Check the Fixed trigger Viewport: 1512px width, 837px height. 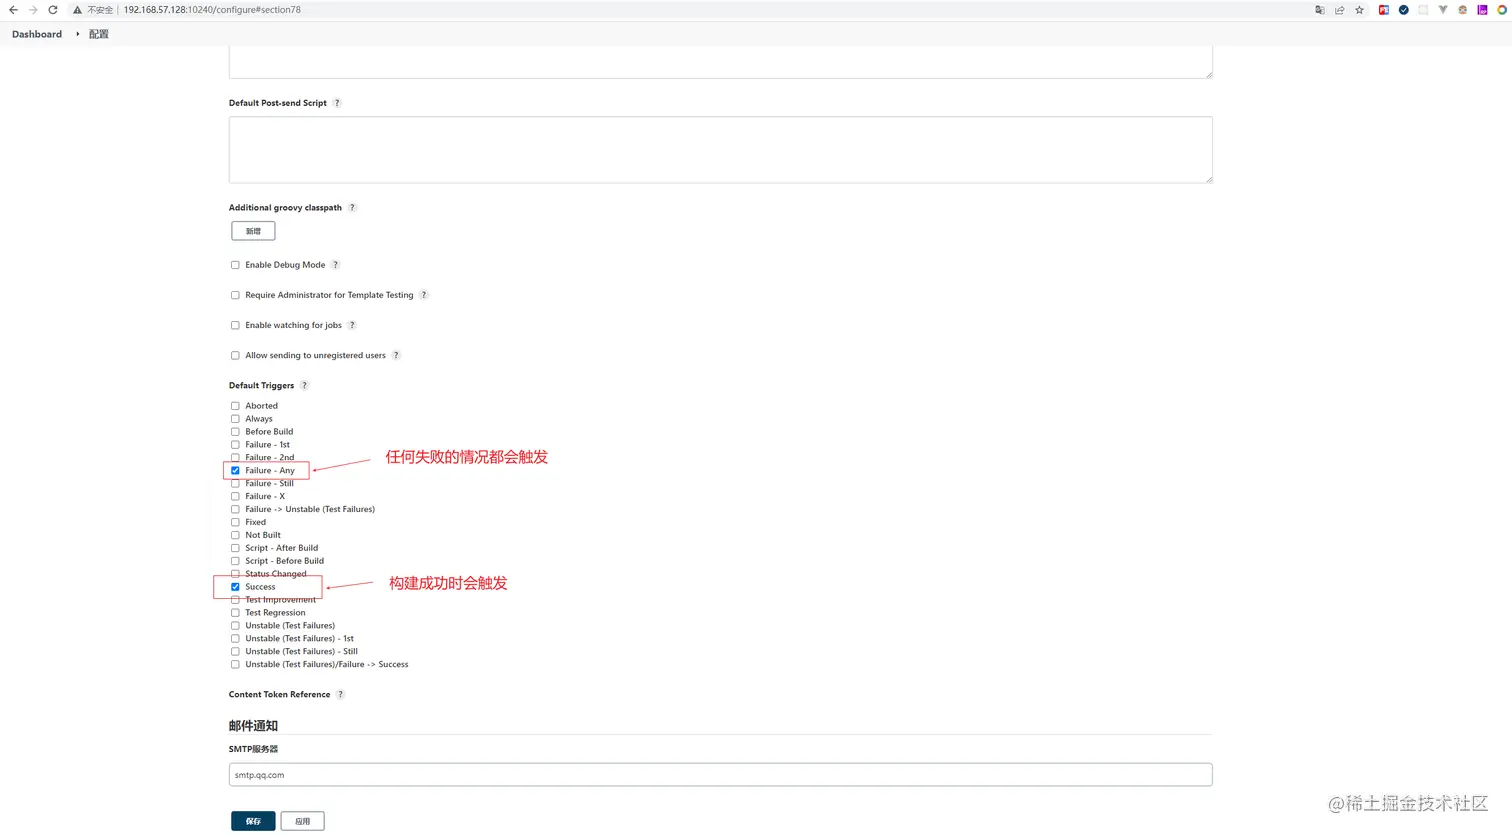click(235, 522)
